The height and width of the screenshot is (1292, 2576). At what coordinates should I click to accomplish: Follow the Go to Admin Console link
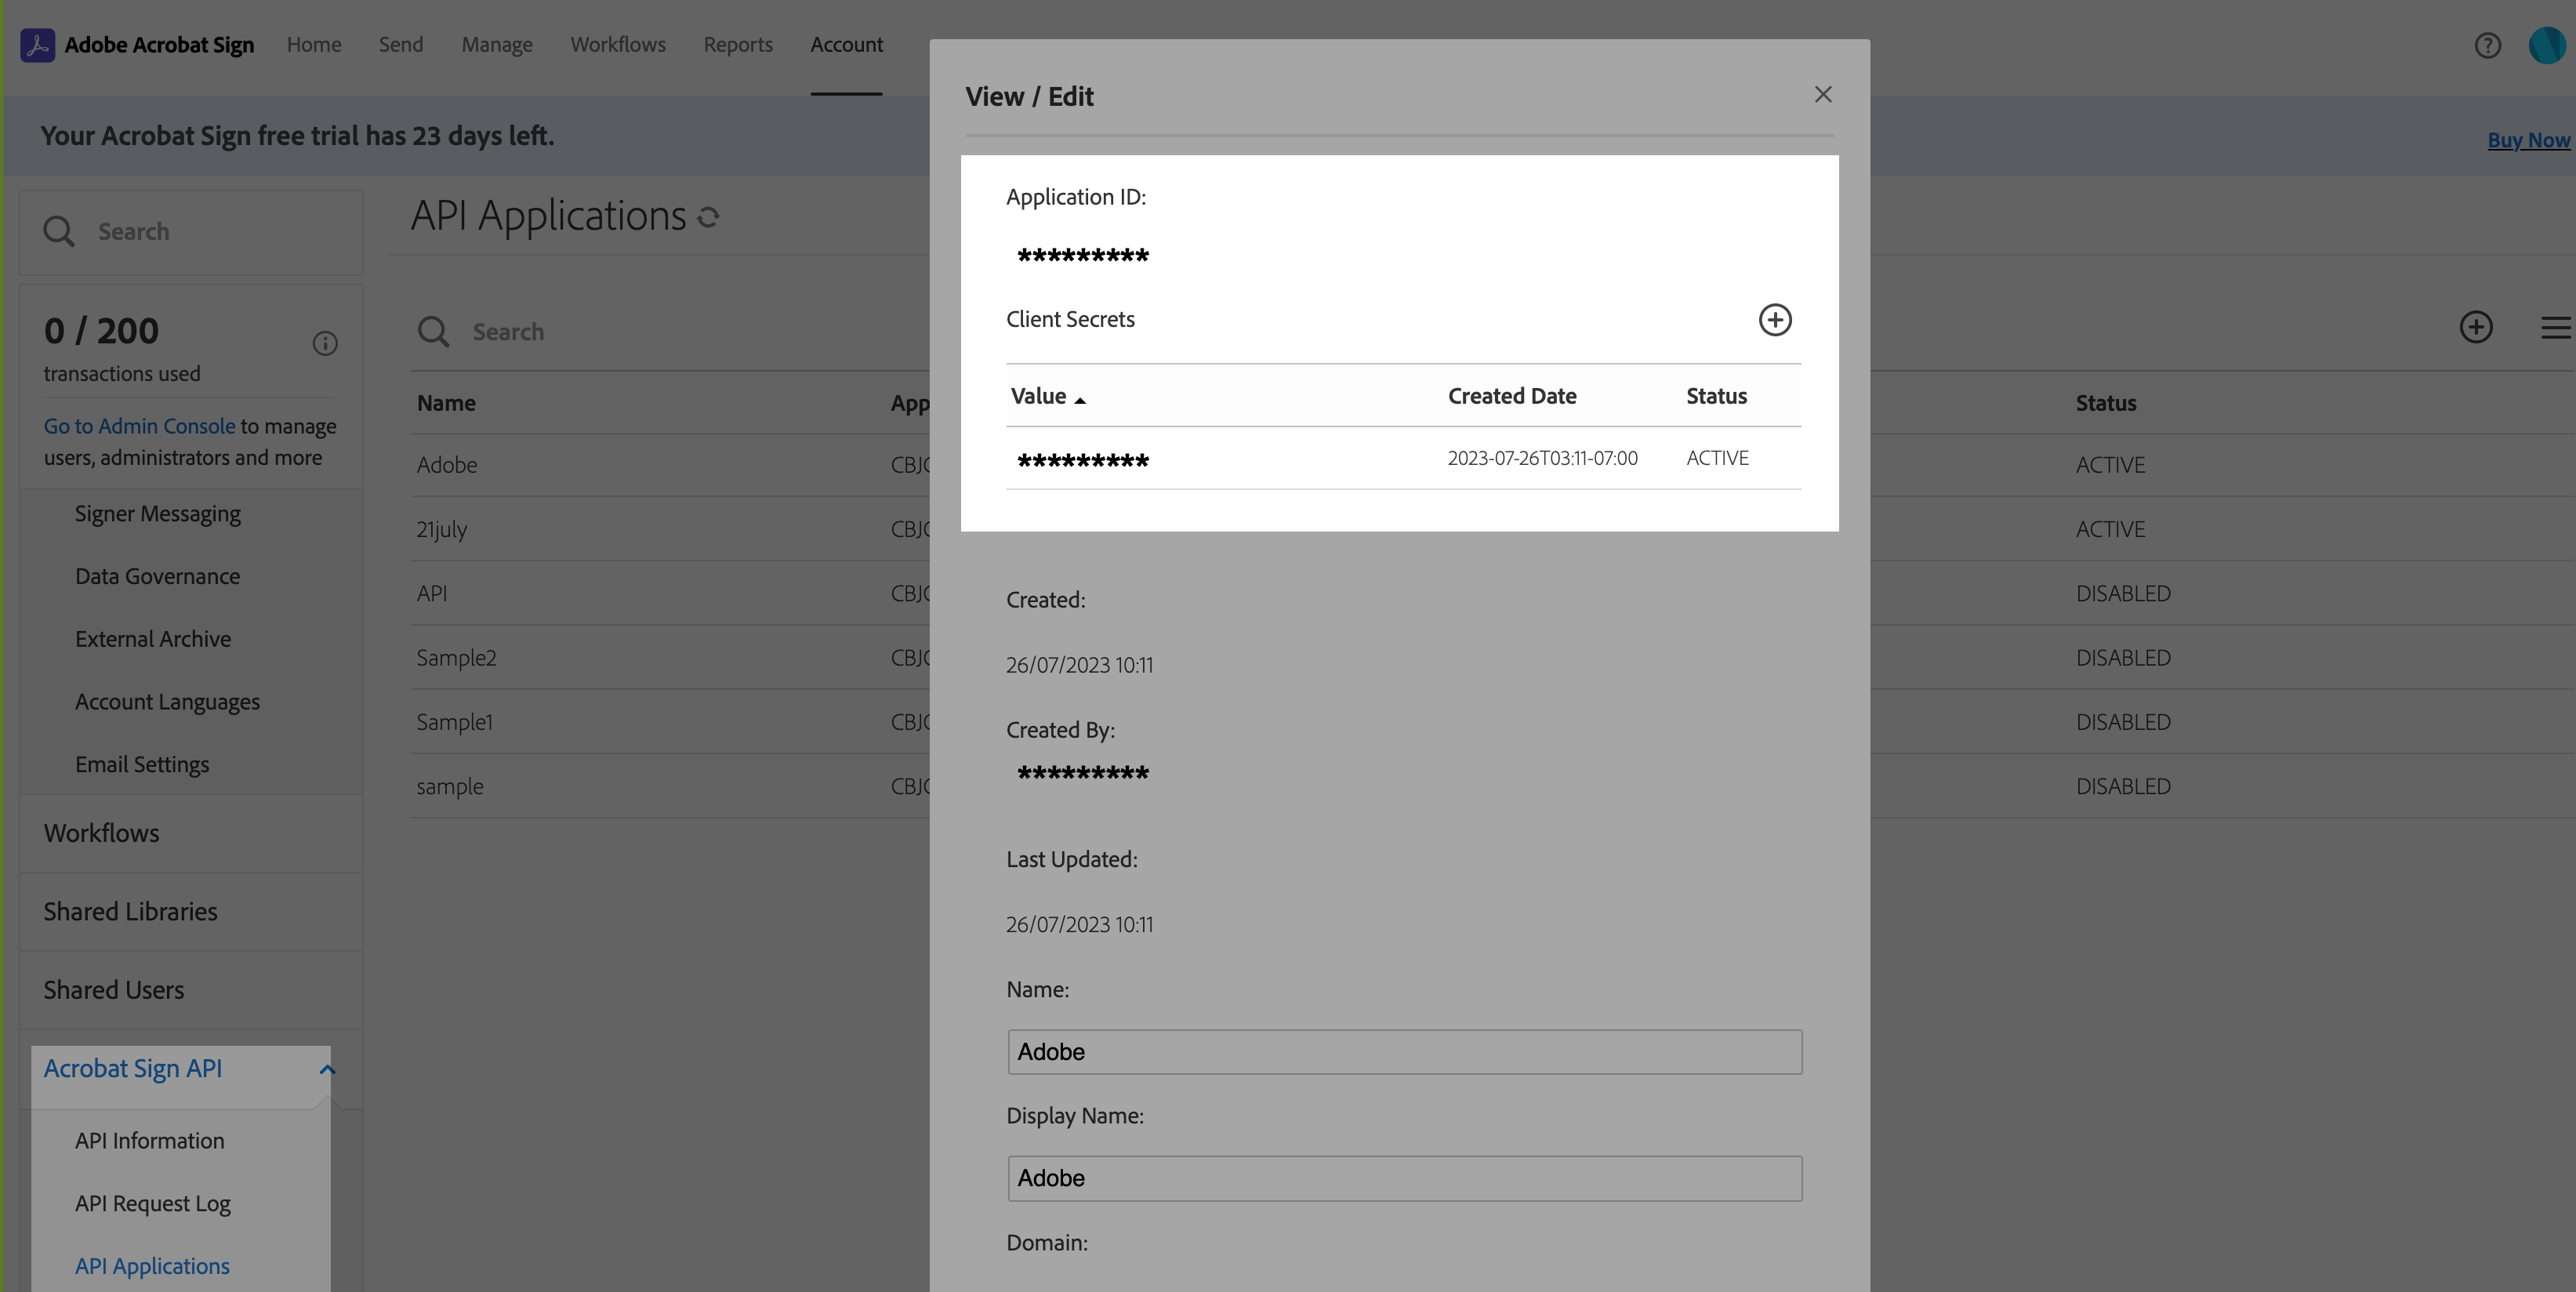pos(139,426)
